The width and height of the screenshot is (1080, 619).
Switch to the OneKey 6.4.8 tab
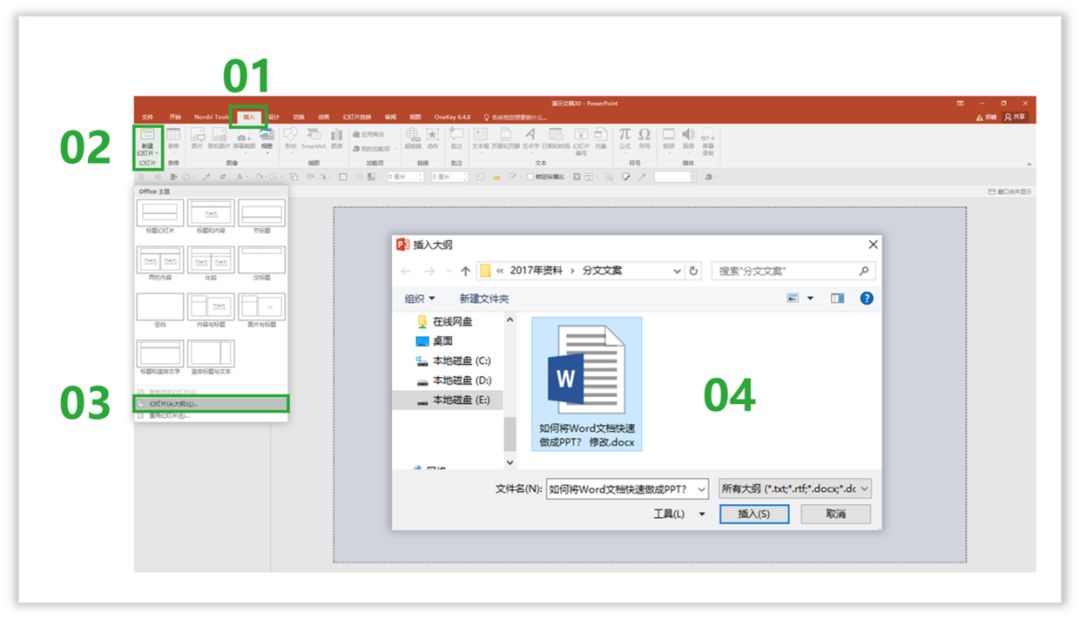click(453, 117)
